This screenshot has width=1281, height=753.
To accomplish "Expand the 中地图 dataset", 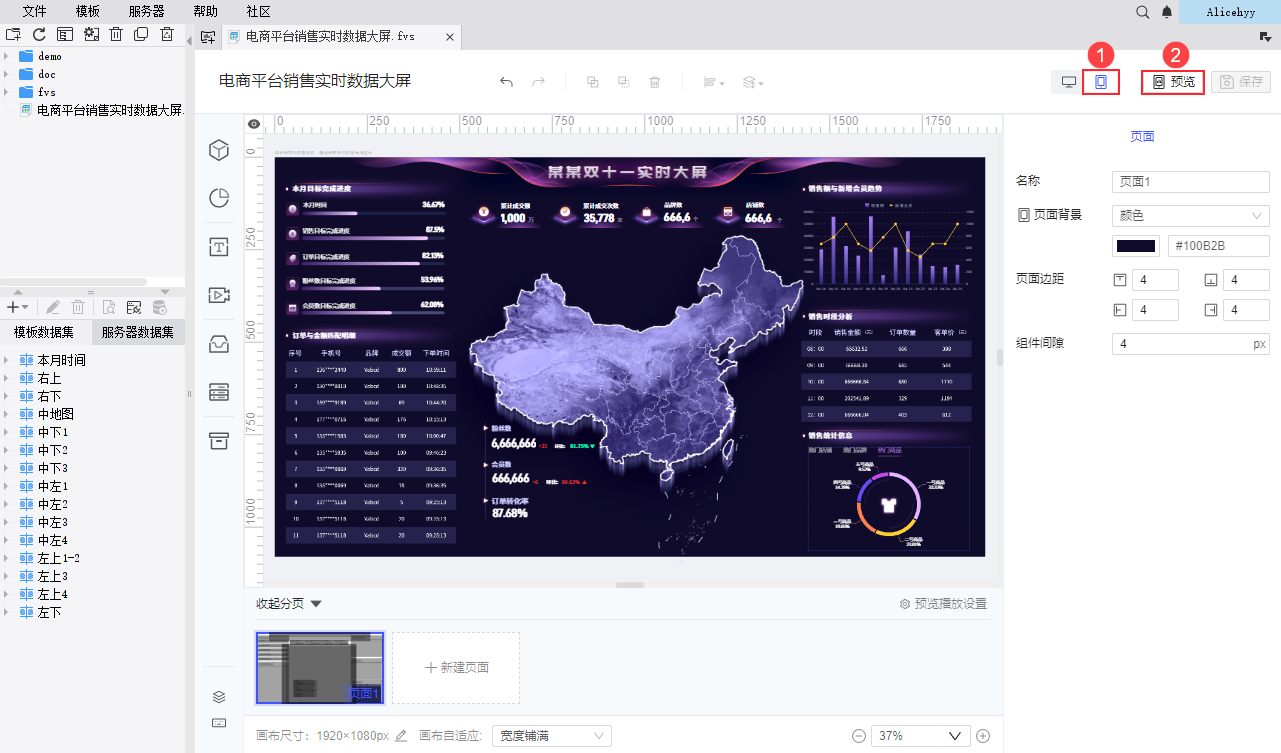I will [x=6, y=414].
